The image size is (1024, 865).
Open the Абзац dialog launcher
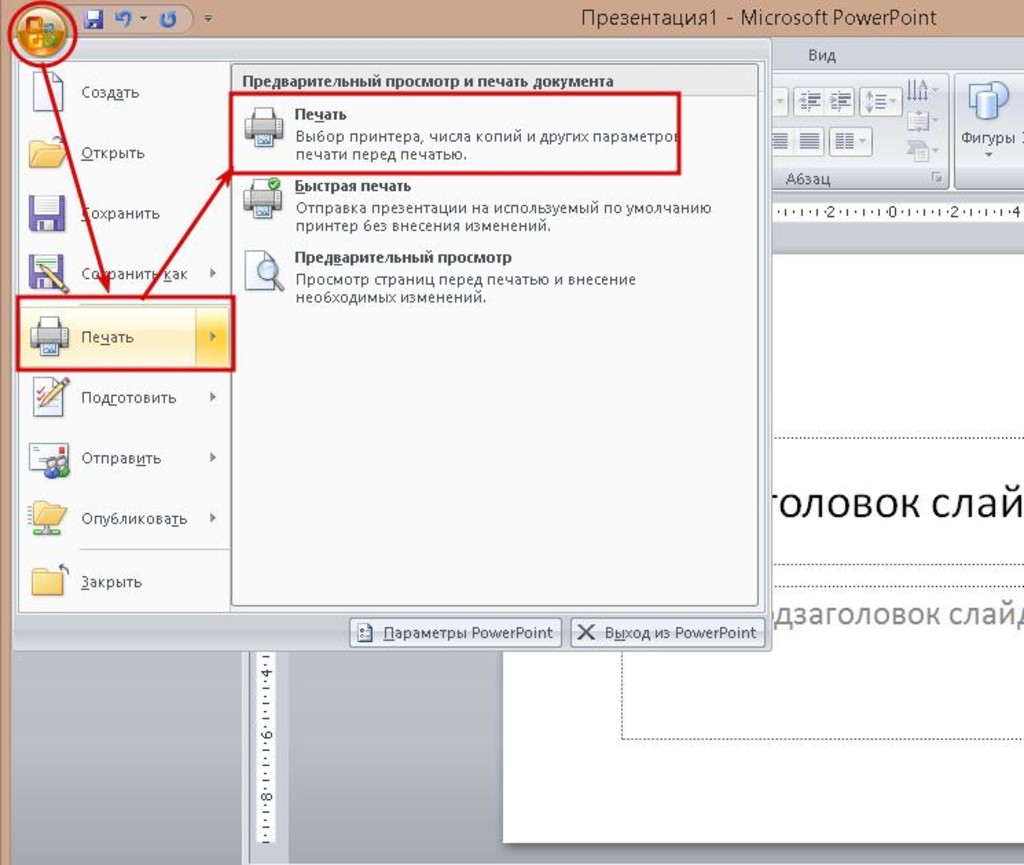pyautogui.click(x=936, y=178)
